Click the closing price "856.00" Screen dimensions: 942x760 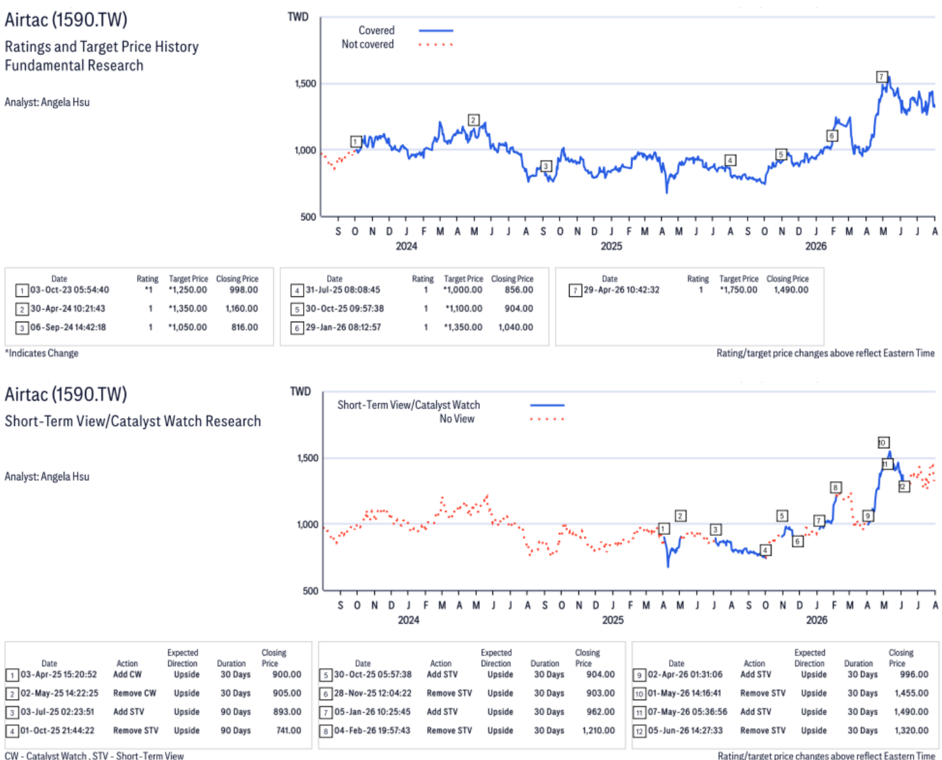click(519, 290)
